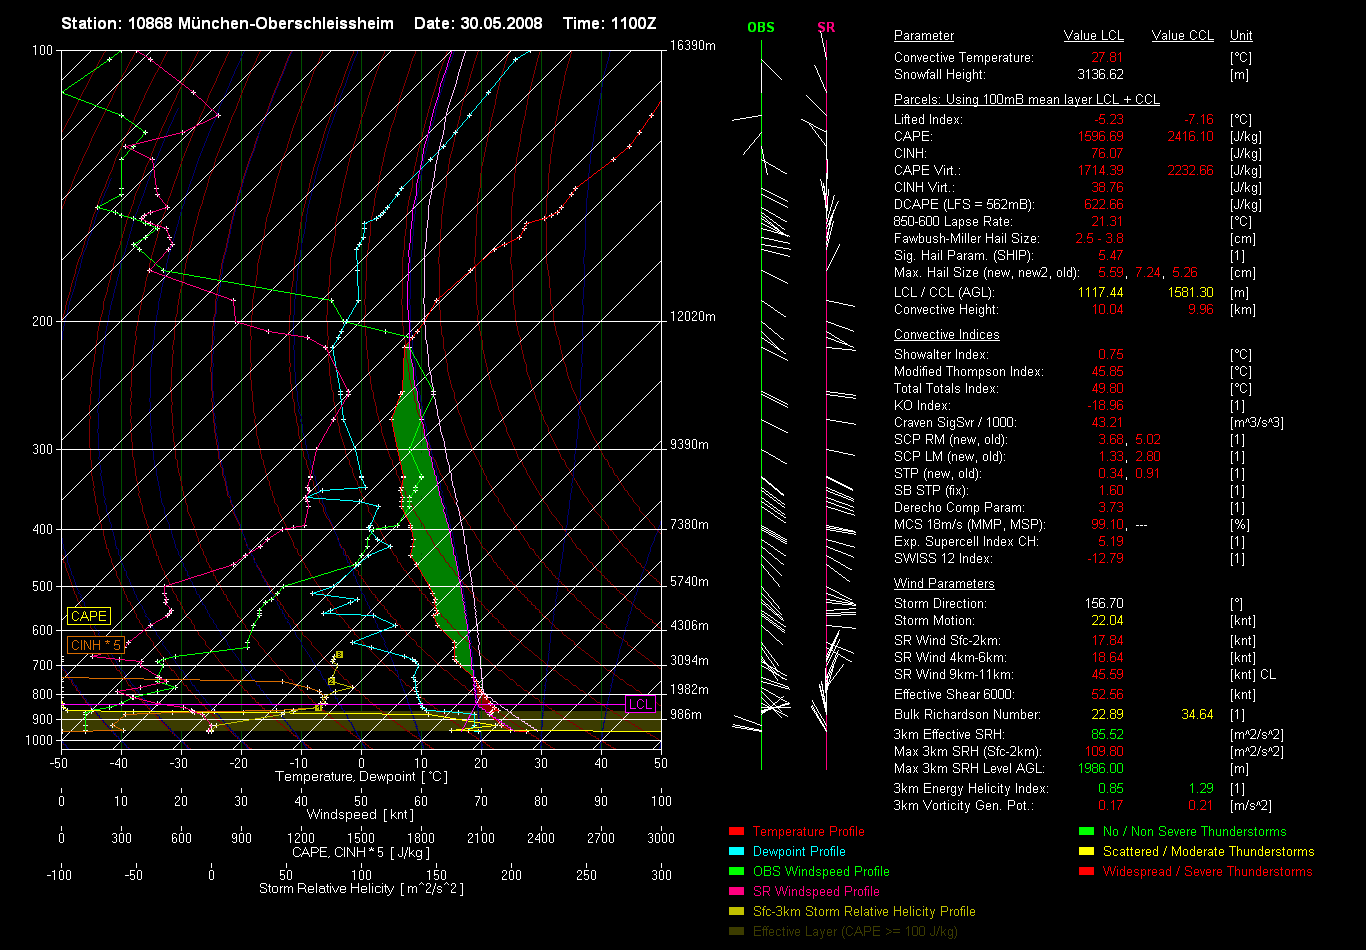Image resolution: width=1366 pixels, height=950 pixels.
Task: Click the yellow CAPE label box
Action: click(x=88, y=616)
